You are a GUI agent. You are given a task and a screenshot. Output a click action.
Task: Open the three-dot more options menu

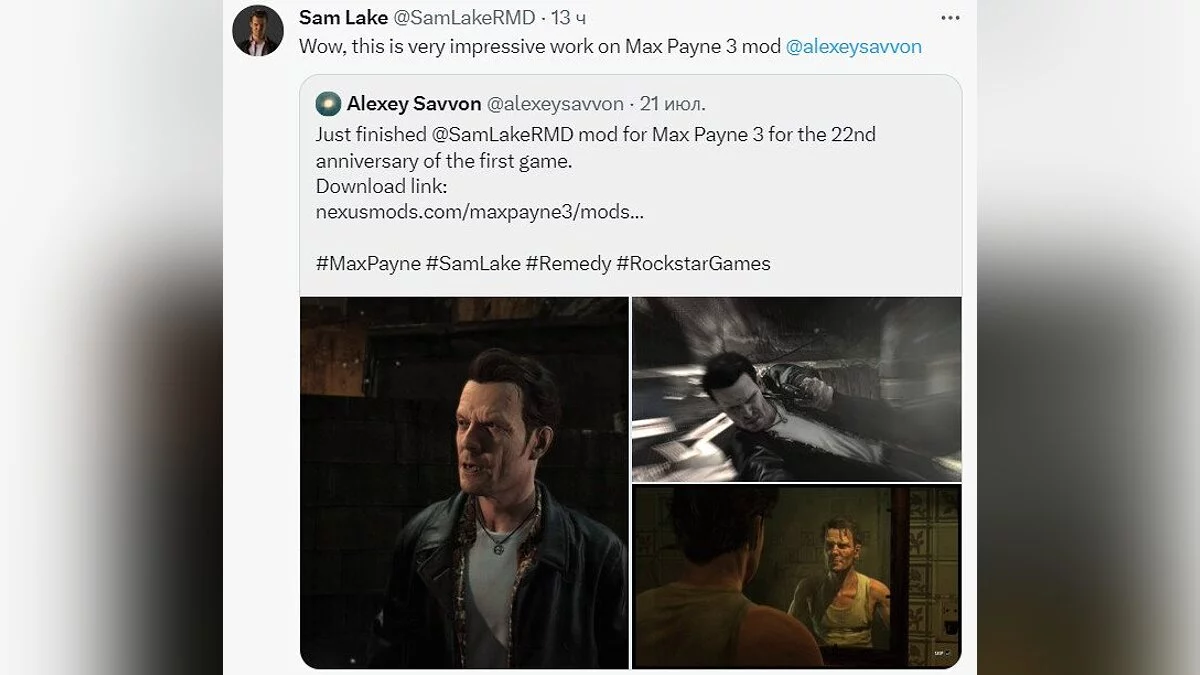pos(950,18)
